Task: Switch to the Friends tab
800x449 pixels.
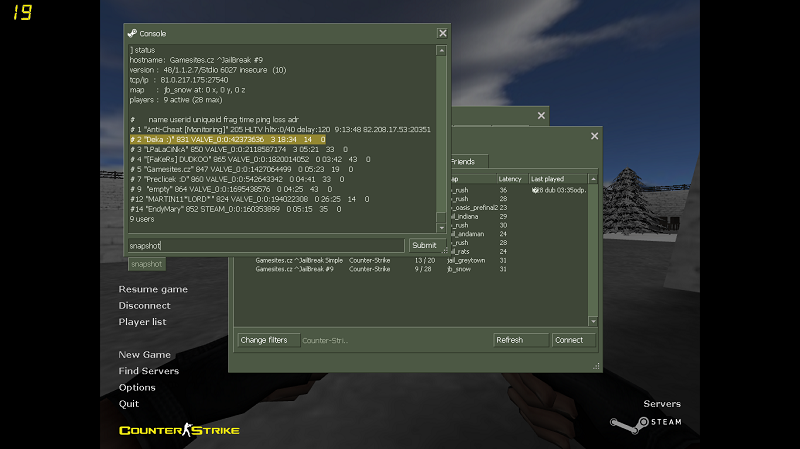Action: click(468, 162)
